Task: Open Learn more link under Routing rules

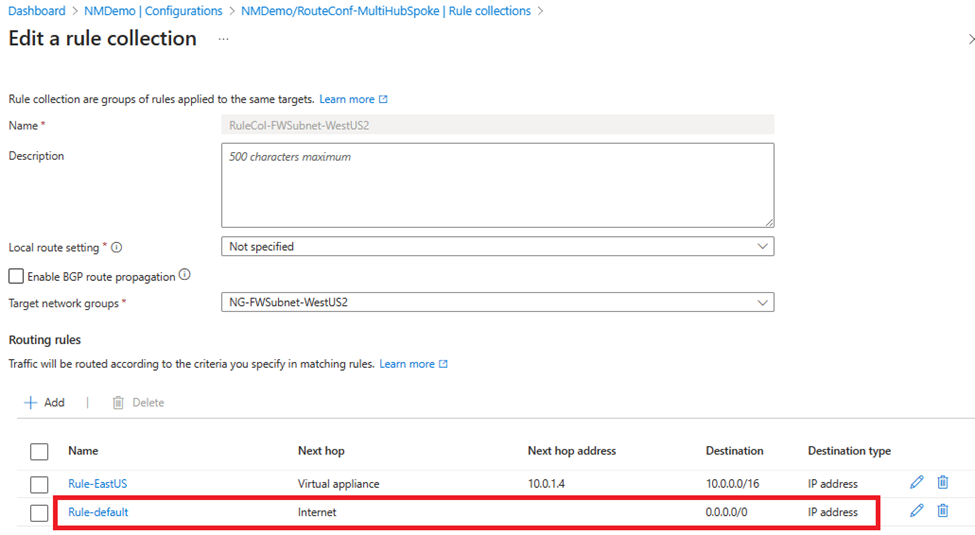Action: pyautogui.click(x=414, y=364)
